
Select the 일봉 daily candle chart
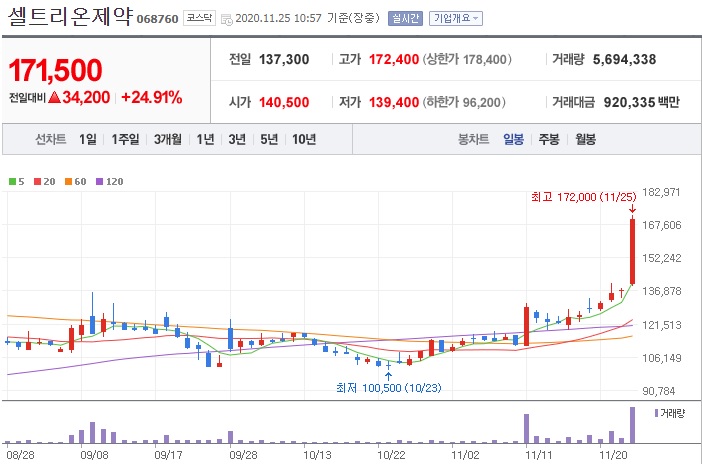point(514,139)
